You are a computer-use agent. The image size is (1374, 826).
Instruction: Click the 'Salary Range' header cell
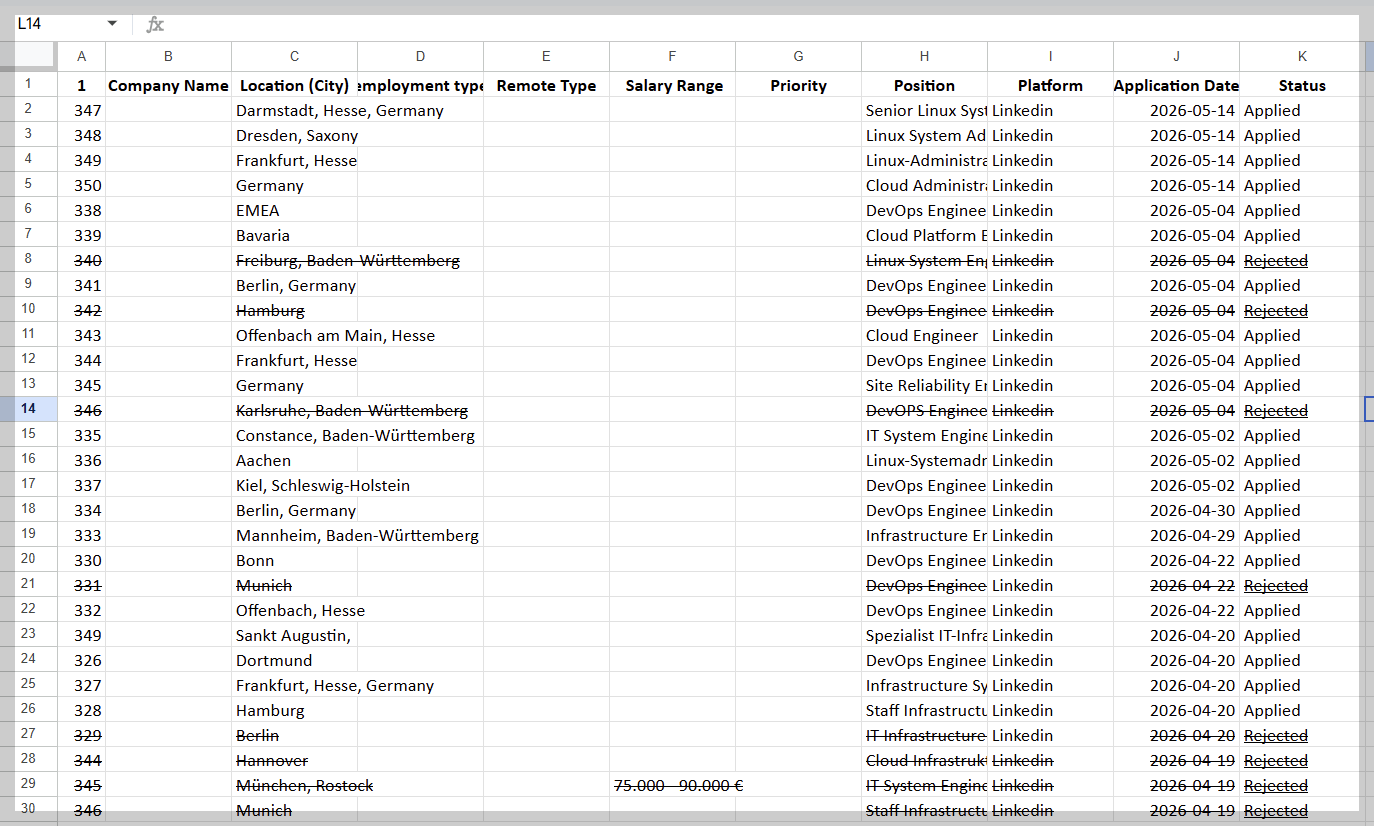tap(672, 85)
